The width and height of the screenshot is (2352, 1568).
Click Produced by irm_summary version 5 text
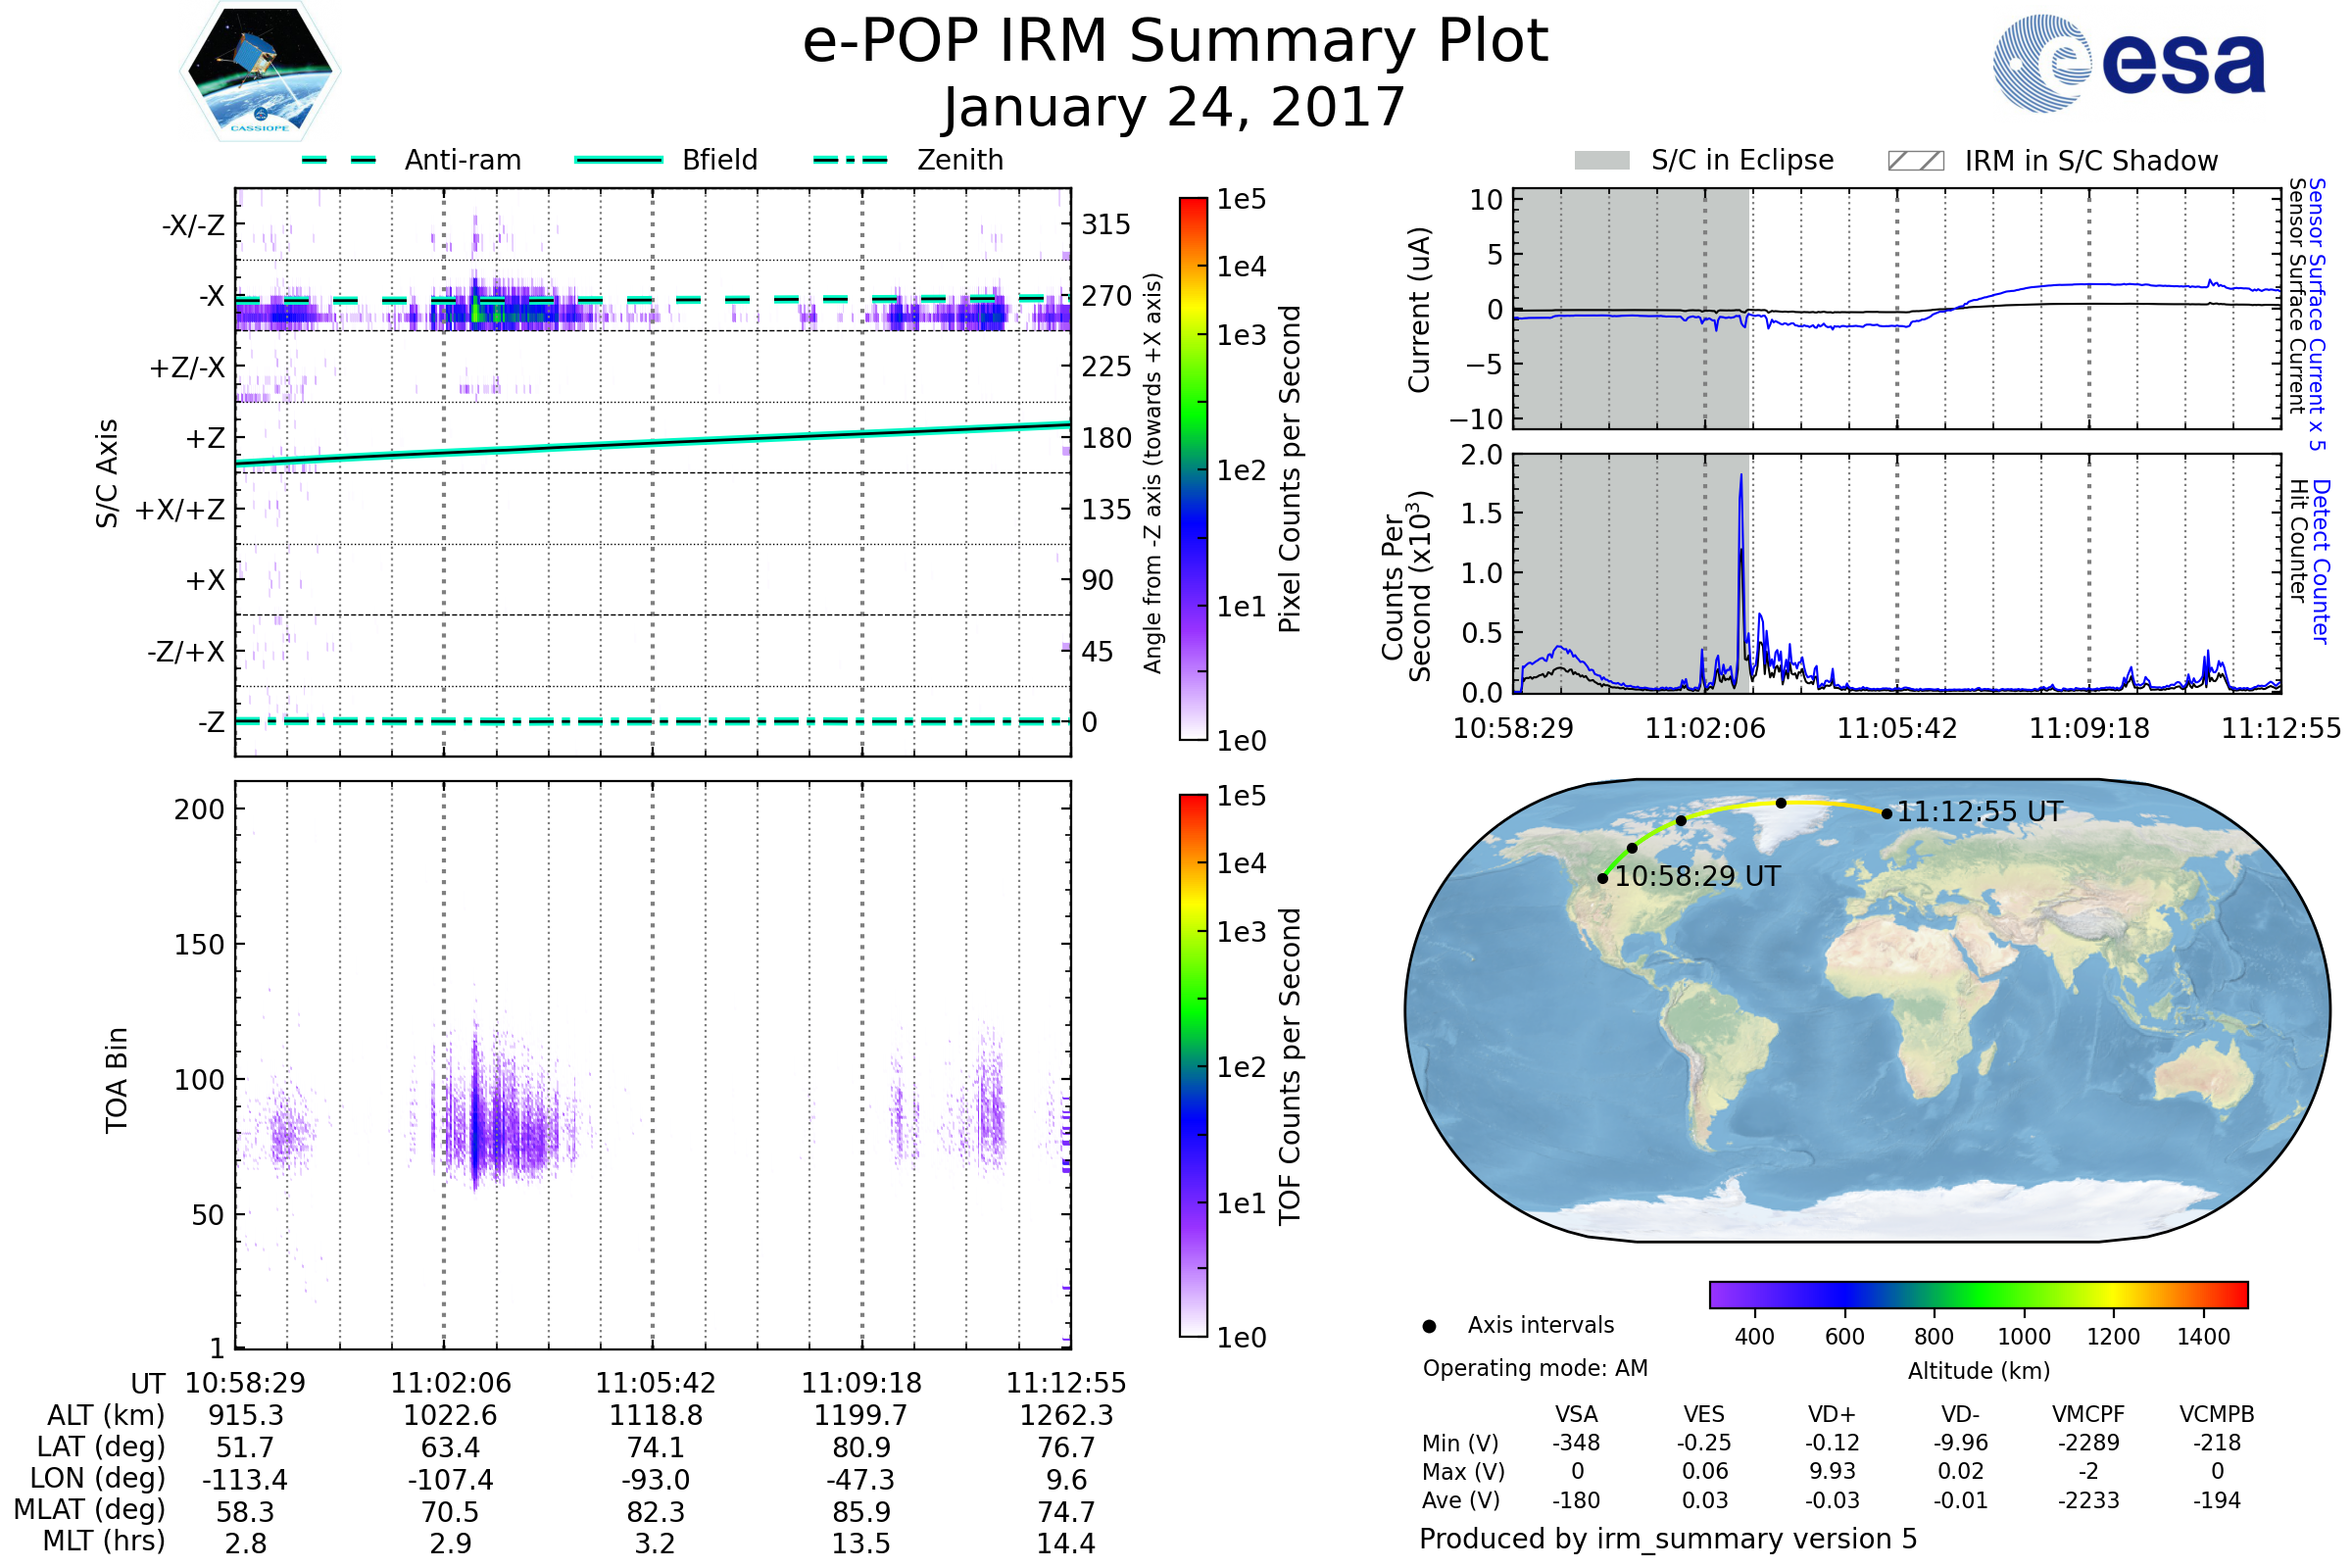pos(1667,1539)
